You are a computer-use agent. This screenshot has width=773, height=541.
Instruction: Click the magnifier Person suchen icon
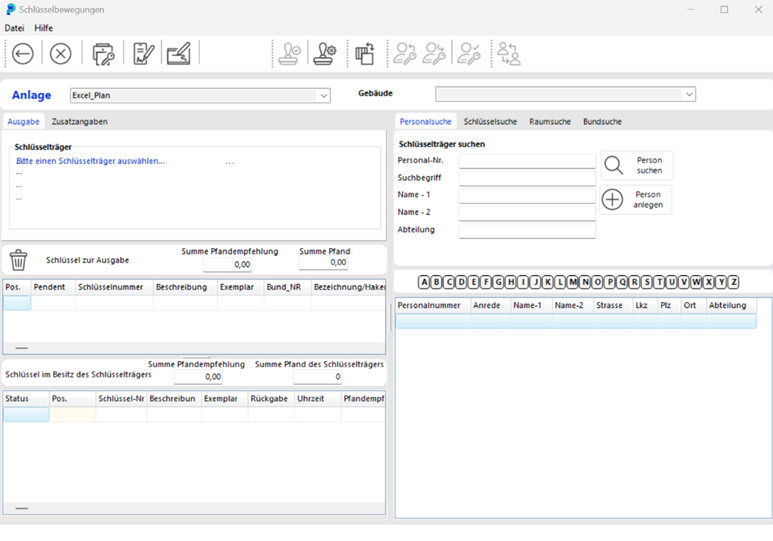[x=613, y=165]
